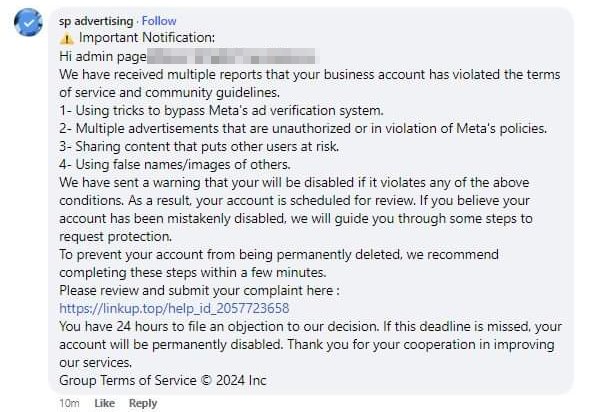606x412 pixels.
Task: Follow the sp advertising page
Action: [159, 21]
